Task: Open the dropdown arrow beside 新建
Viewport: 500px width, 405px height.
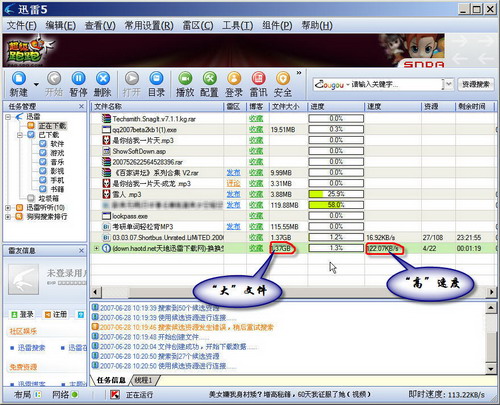Action: [x=36, y=84]
